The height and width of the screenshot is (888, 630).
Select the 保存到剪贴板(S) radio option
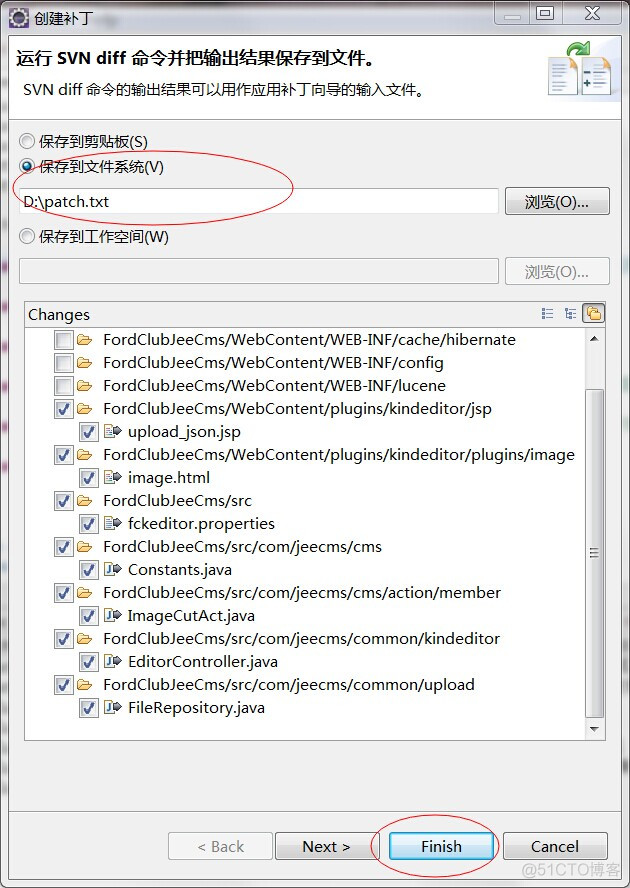pos(27,140)
